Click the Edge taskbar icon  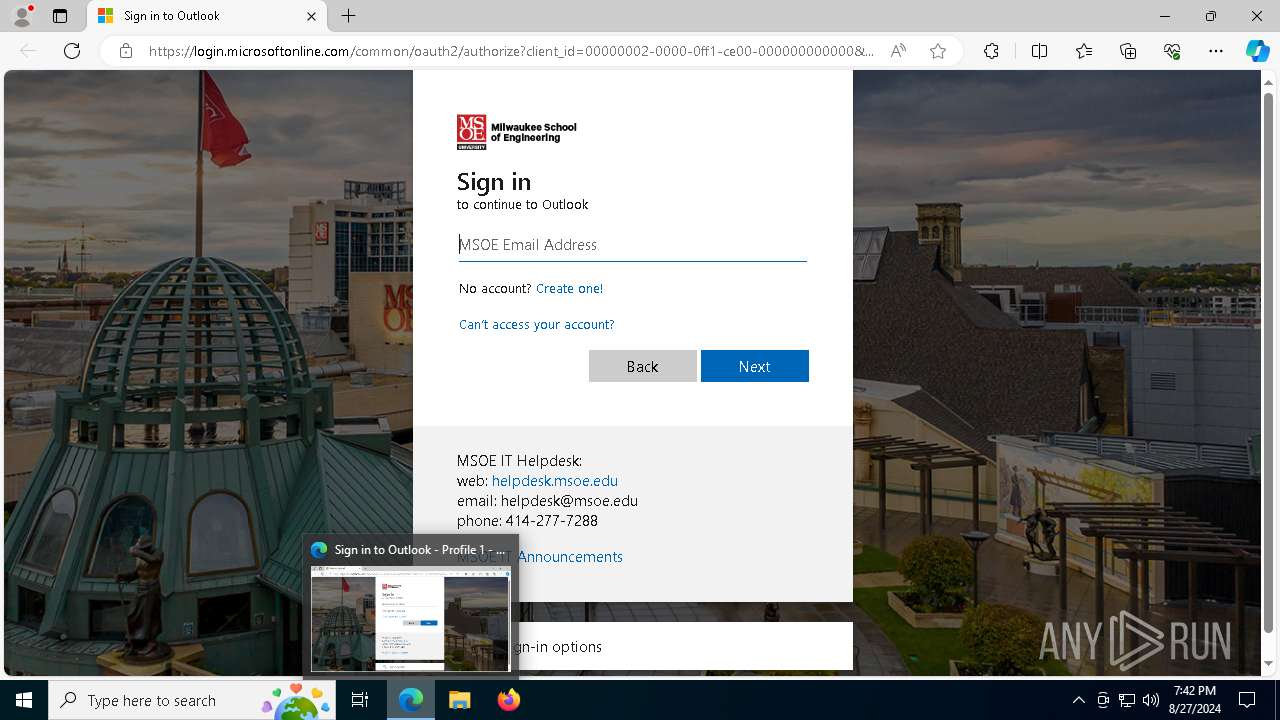(411, 700)
